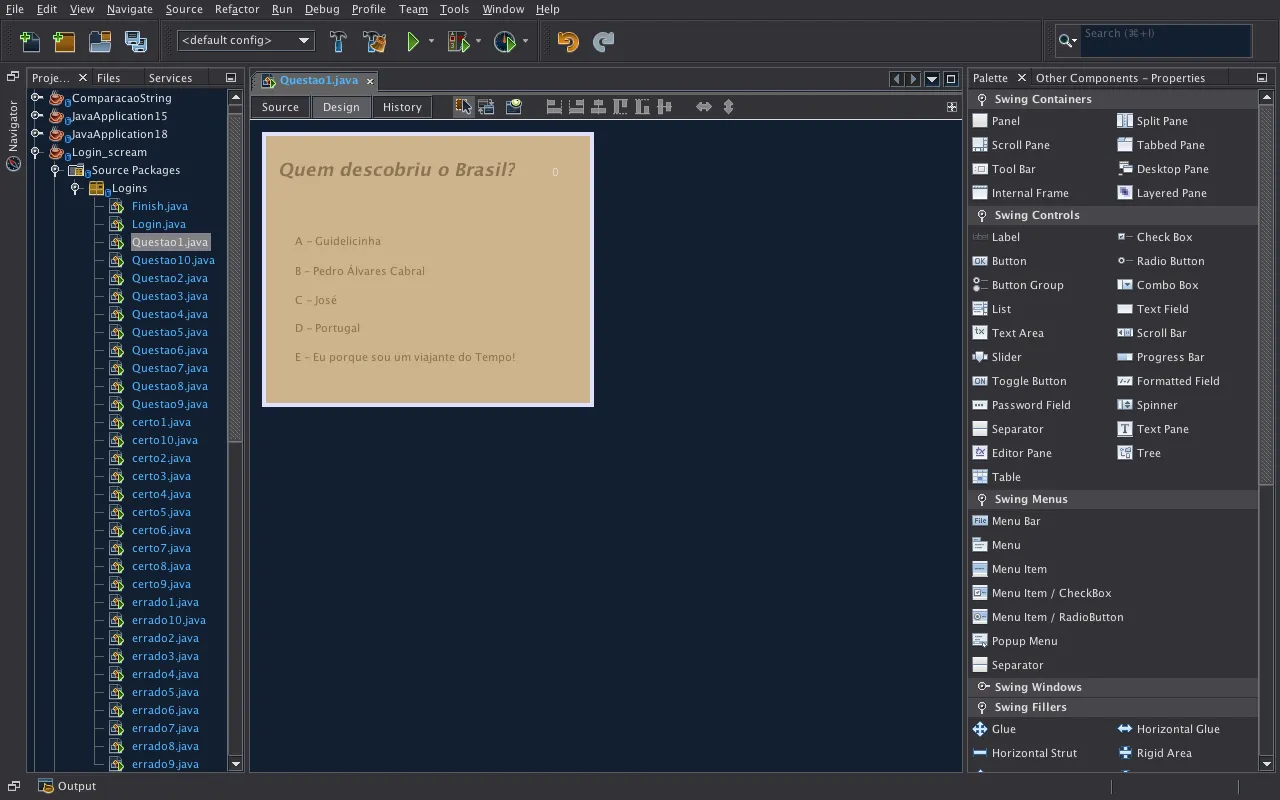Open the Refactor menu
The height and width of the screenshot is (800, 1280).
point(237,9)
